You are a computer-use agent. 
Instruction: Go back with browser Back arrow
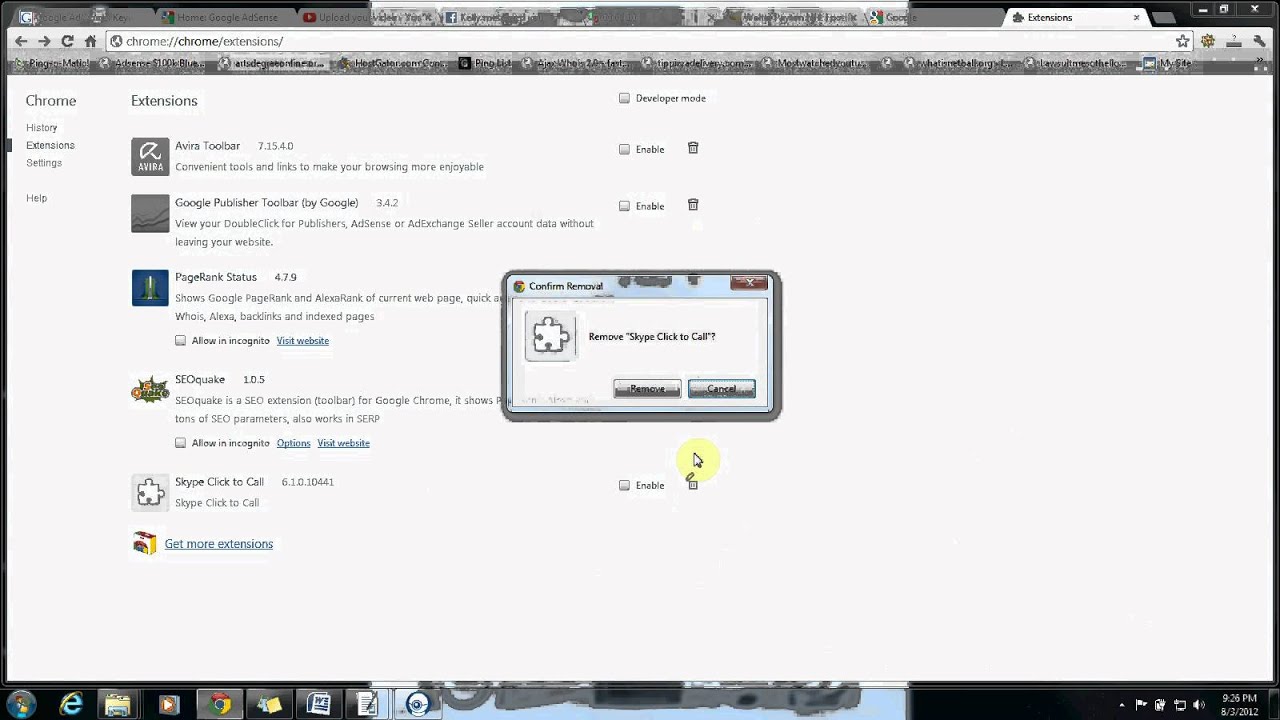[x=21, y=41]
